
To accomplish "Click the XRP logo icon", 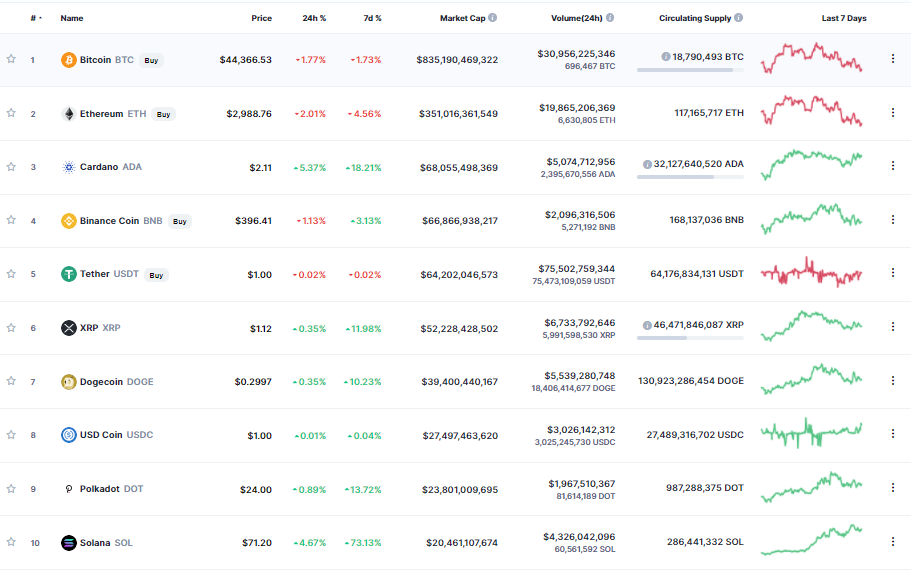I will click(x=69, y=328).
